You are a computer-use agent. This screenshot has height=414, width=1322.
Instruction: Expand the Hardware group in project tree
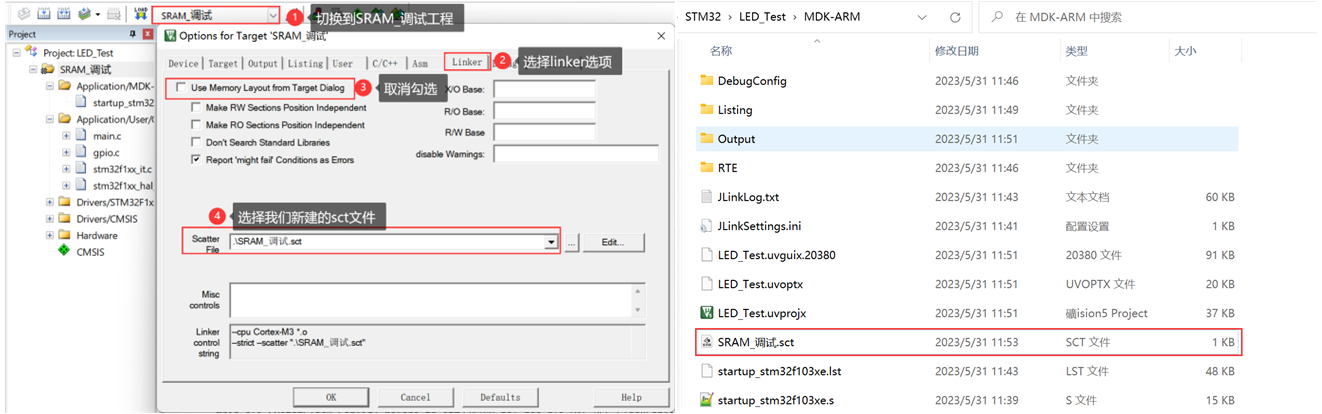pos(50,236)
